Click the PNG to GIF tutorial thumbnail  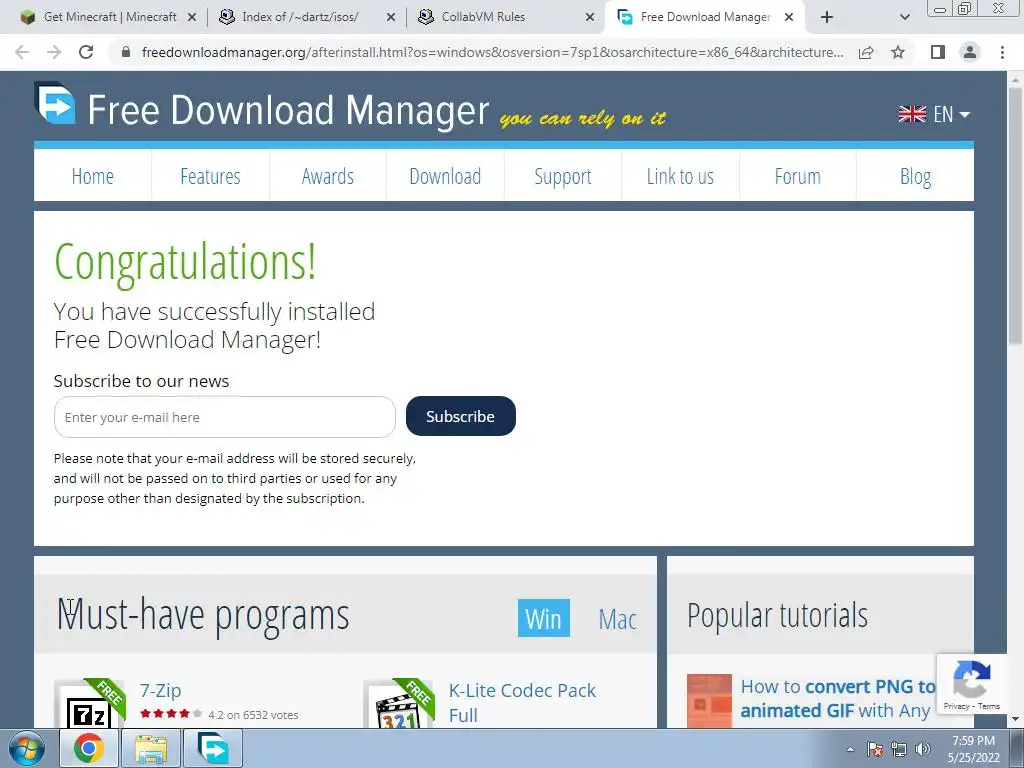pos(709,701)
